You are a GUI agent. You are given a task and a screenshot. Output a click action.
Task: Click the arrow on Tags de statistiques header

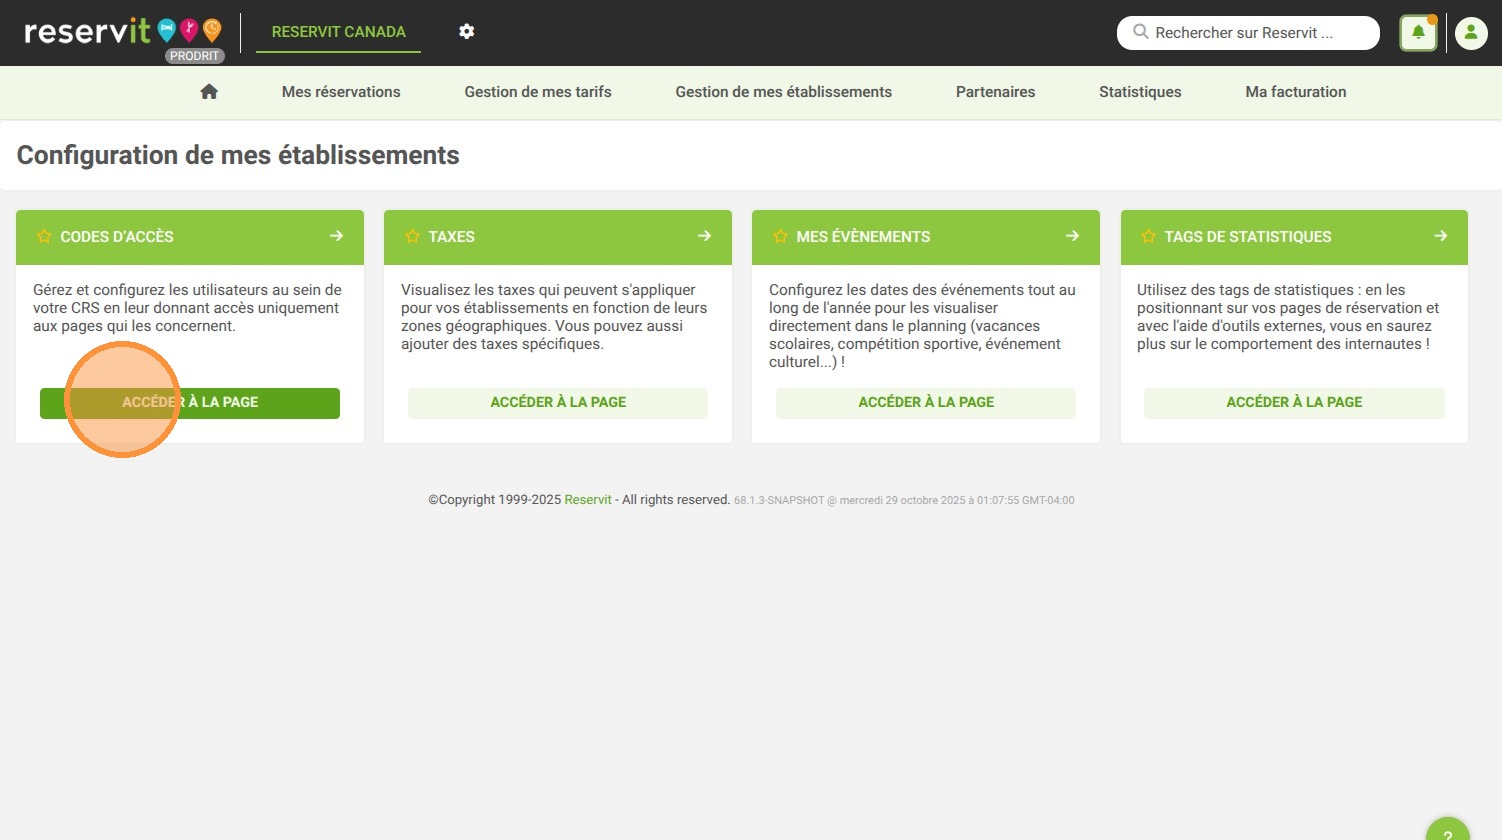(1440, 236)
